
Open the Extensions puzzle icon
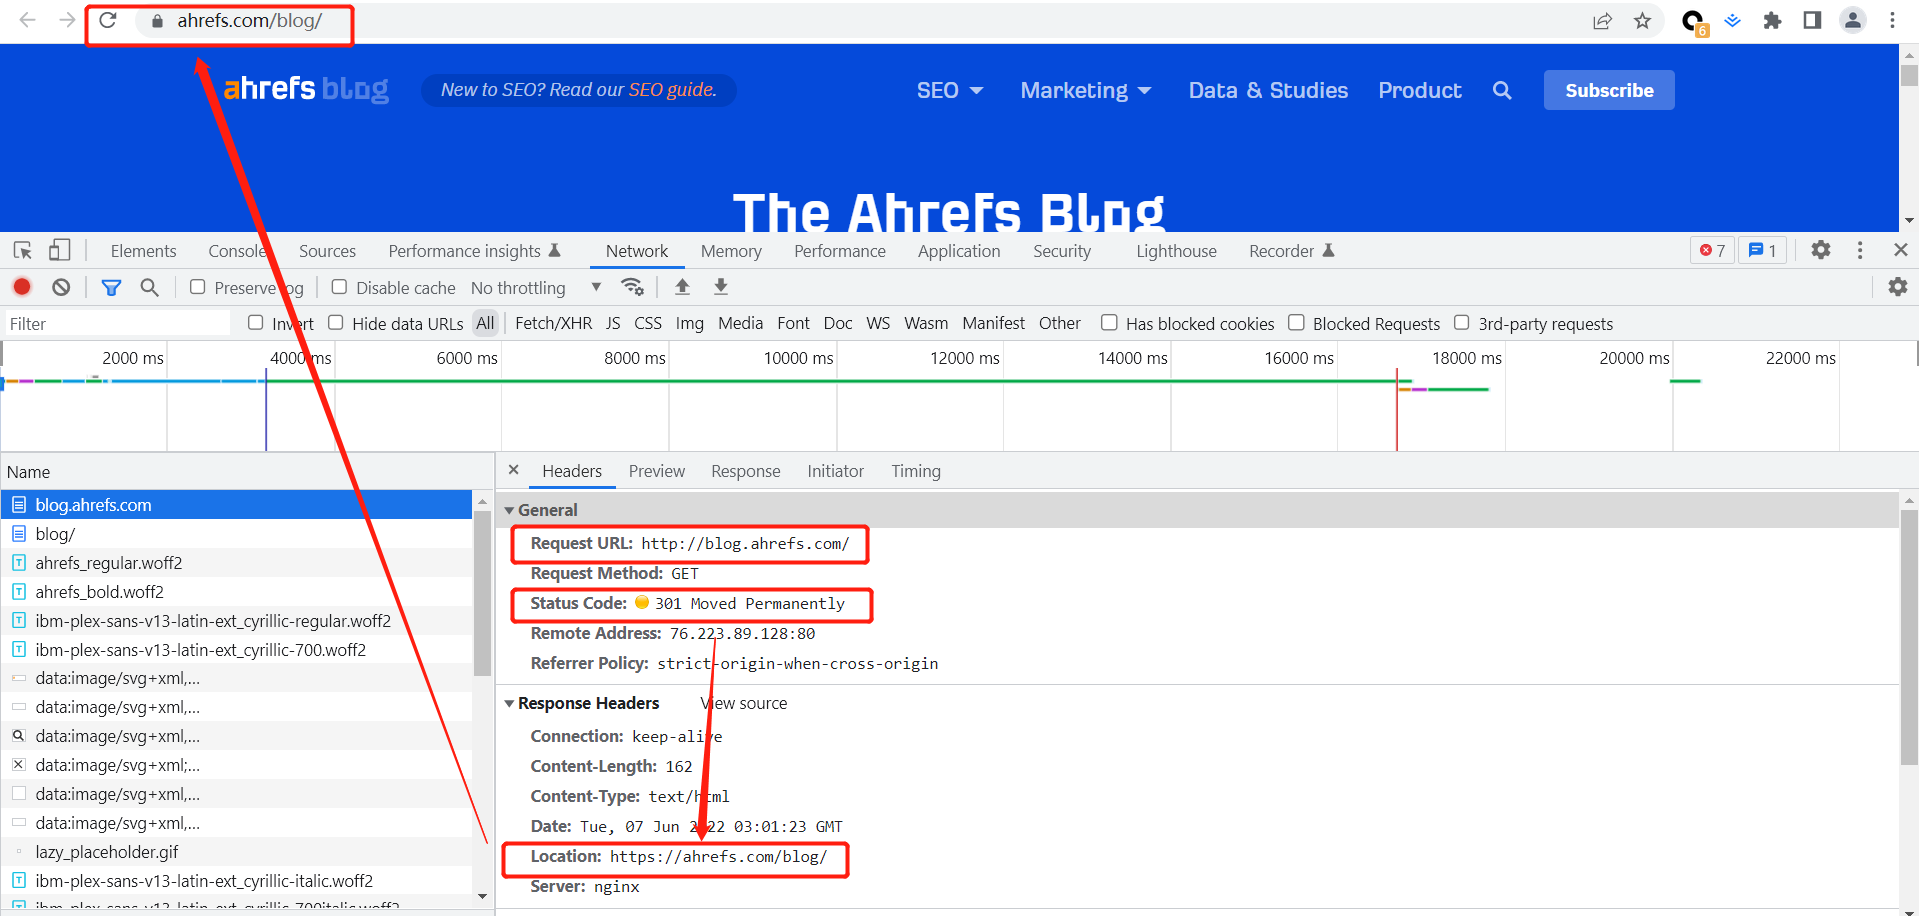(1772, 21)
